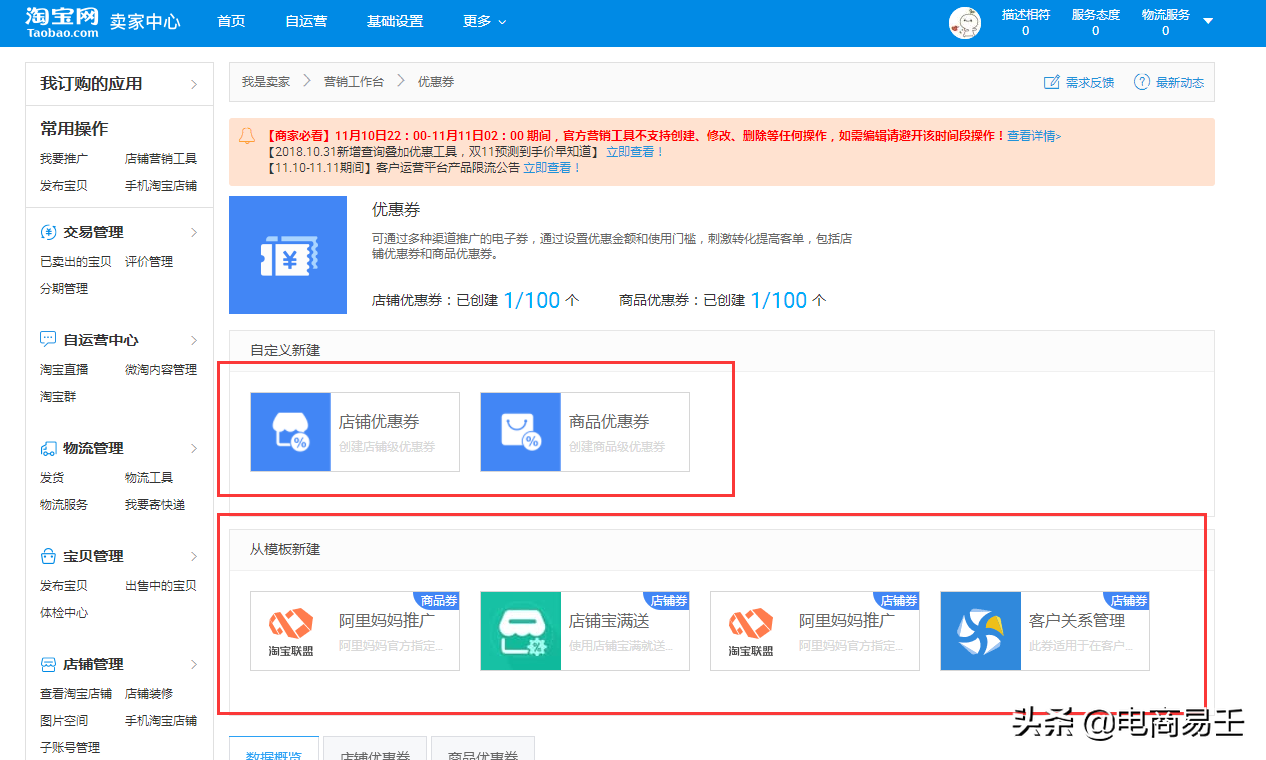Open 淘宝直播 in sidebar
This screenshot has height=760, width=1266.
pyautogui.click(x=64, y=369)
